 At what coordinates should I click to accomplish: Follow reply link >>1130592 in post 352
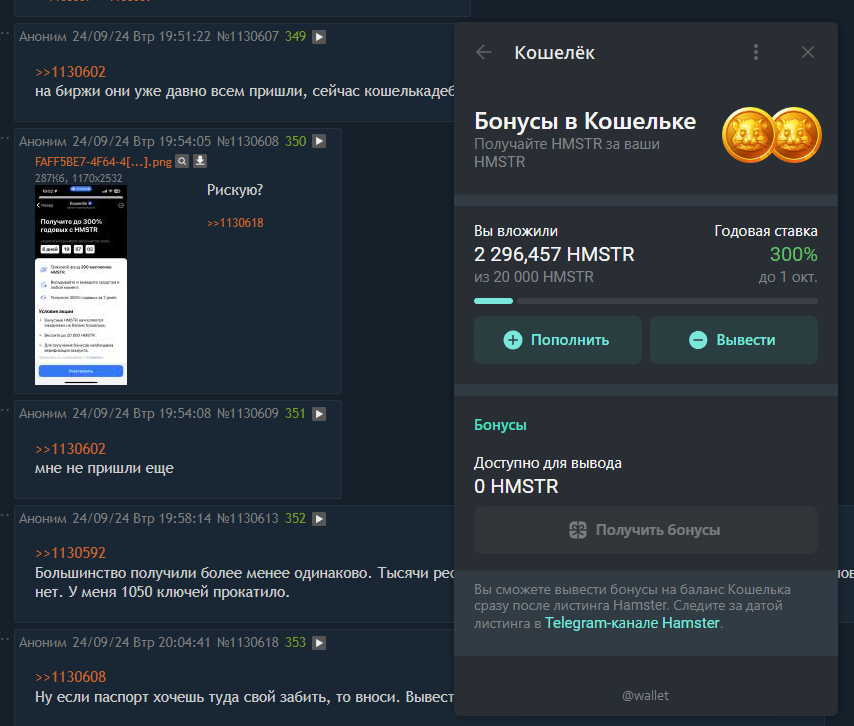70,553
